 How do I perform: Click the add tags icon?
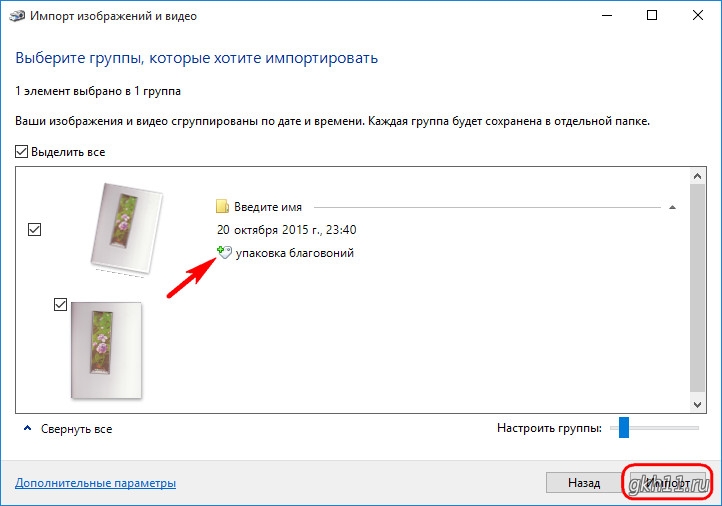click(224, 254)
